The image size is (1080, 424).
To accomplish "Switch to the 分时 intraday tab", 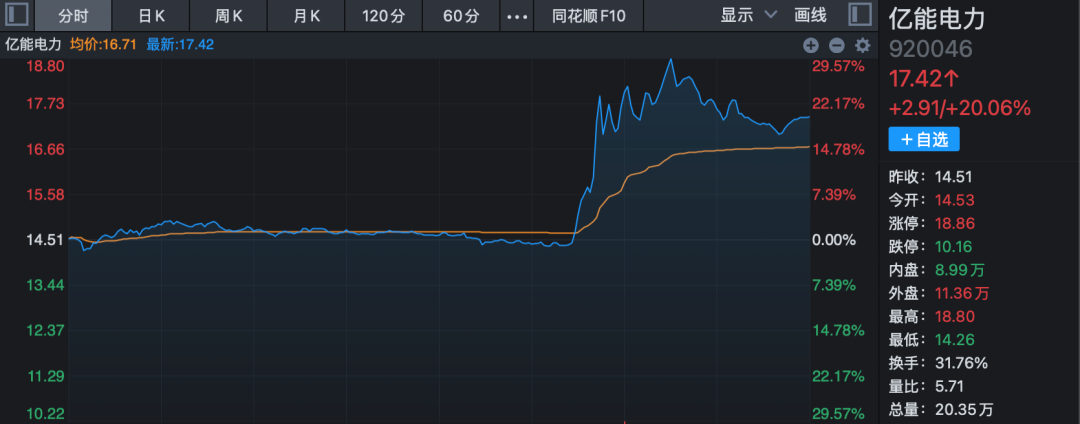I will pos(73,16).
